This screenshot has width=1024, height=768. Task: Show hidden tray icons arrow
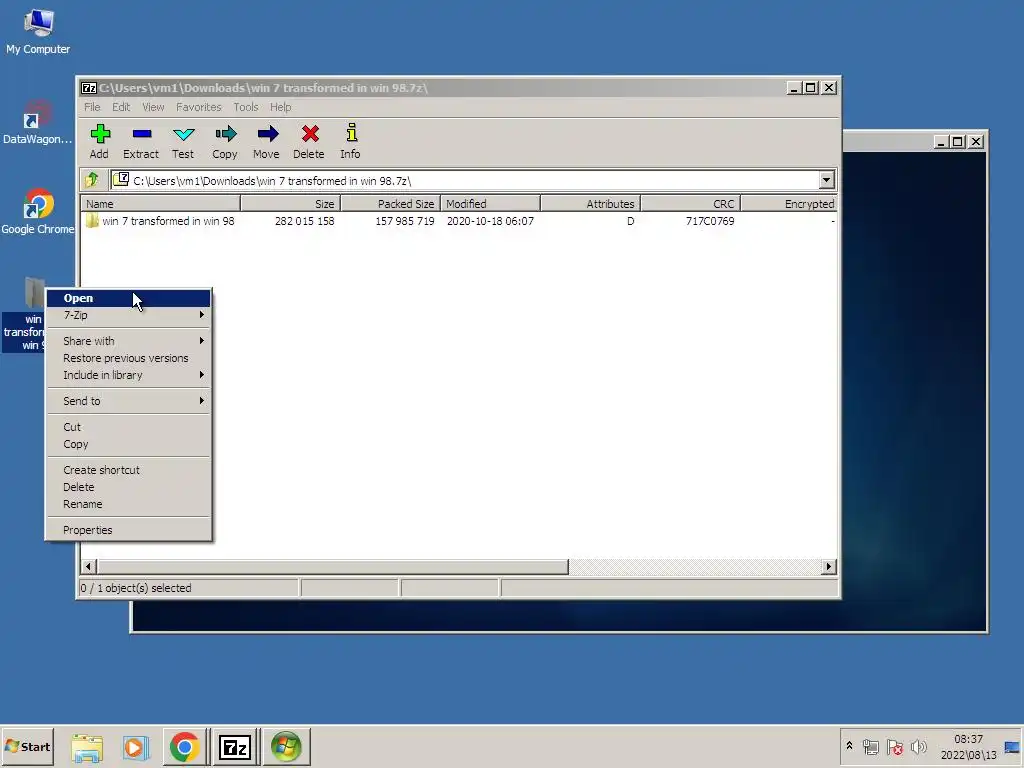(x=849, y=746)
